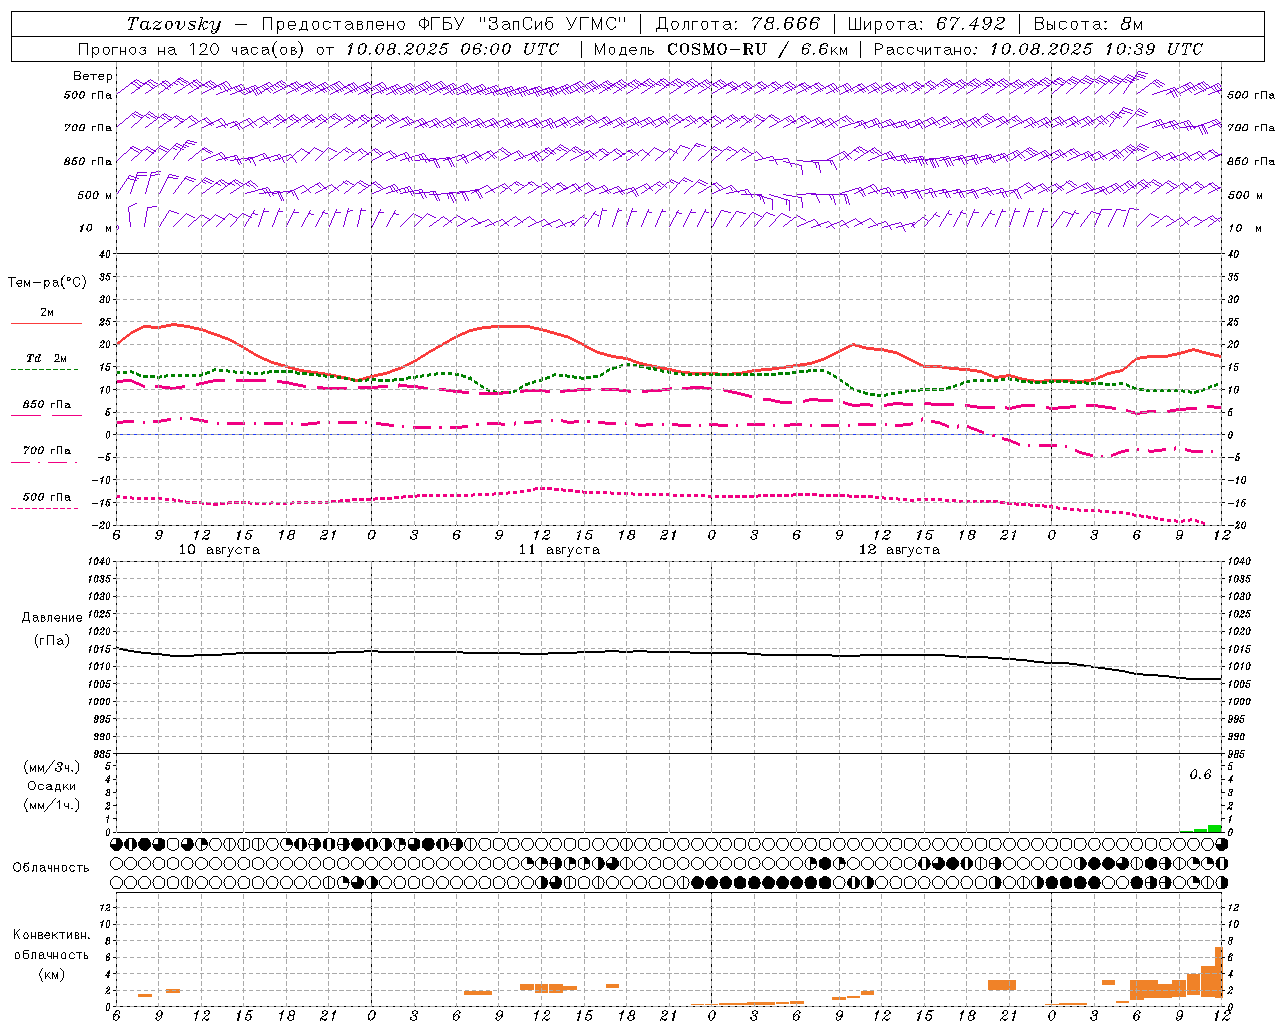1280x1024 pixels.
Task: Click the station name Tazovsky in the title
Action: pyautogui.click(x=174, y=24)
